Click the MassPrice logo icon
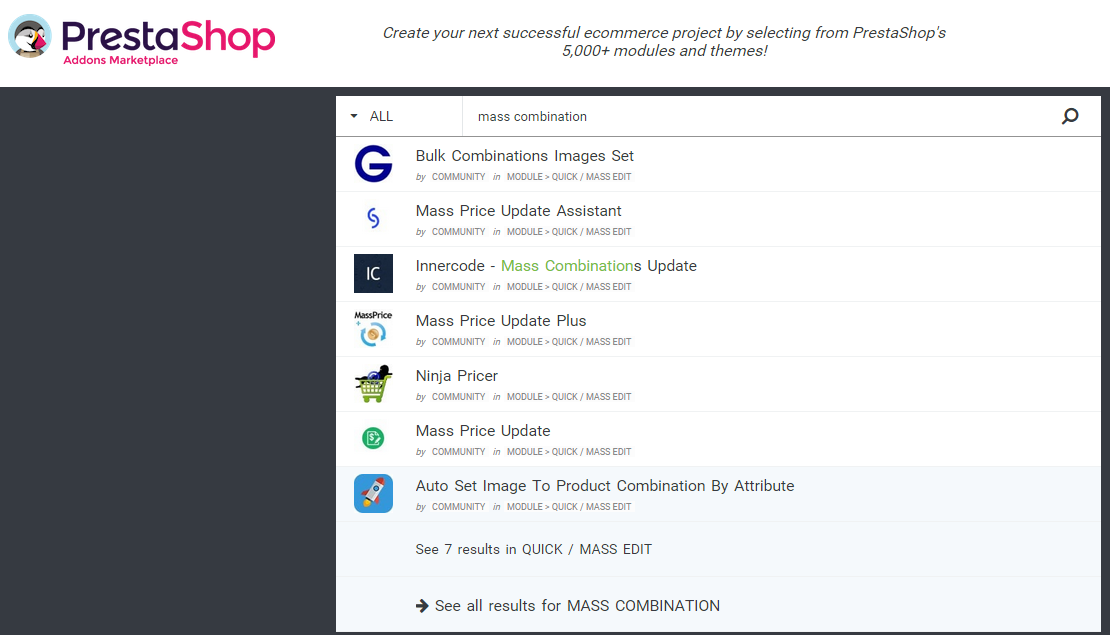The height and width of the screenshot is (635, 1110). (373, 328)
